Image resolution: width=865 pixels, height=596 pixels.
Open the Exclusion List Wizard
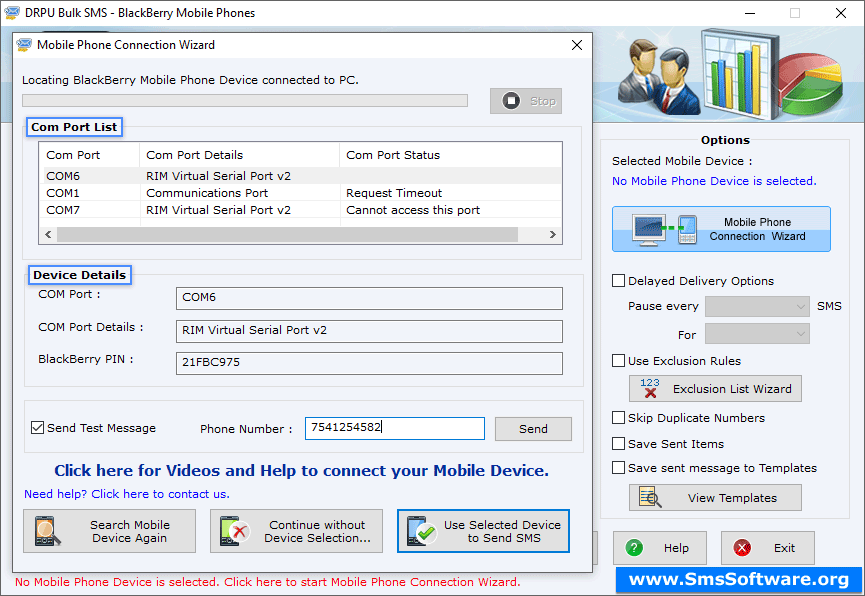point(715,389)
